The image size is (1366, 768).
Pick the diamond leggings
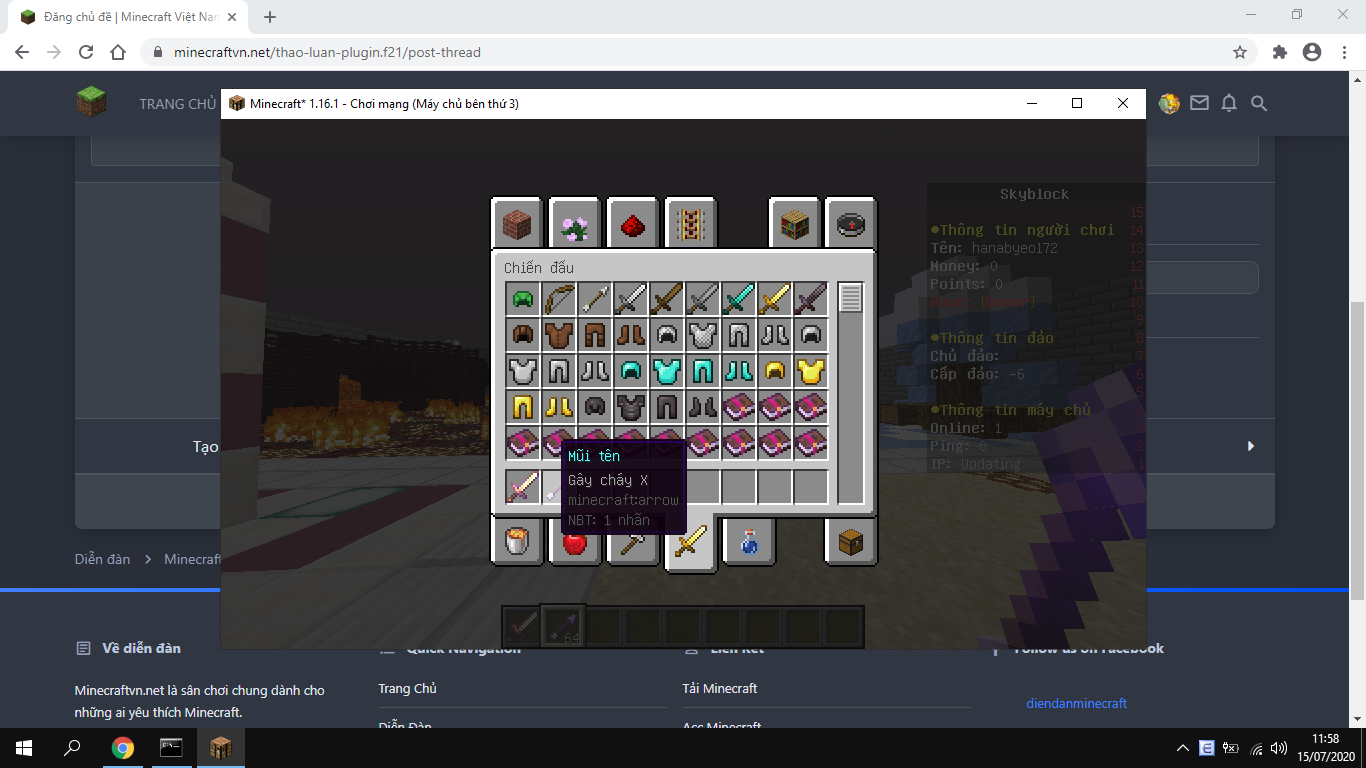click(x=703, y=371)
